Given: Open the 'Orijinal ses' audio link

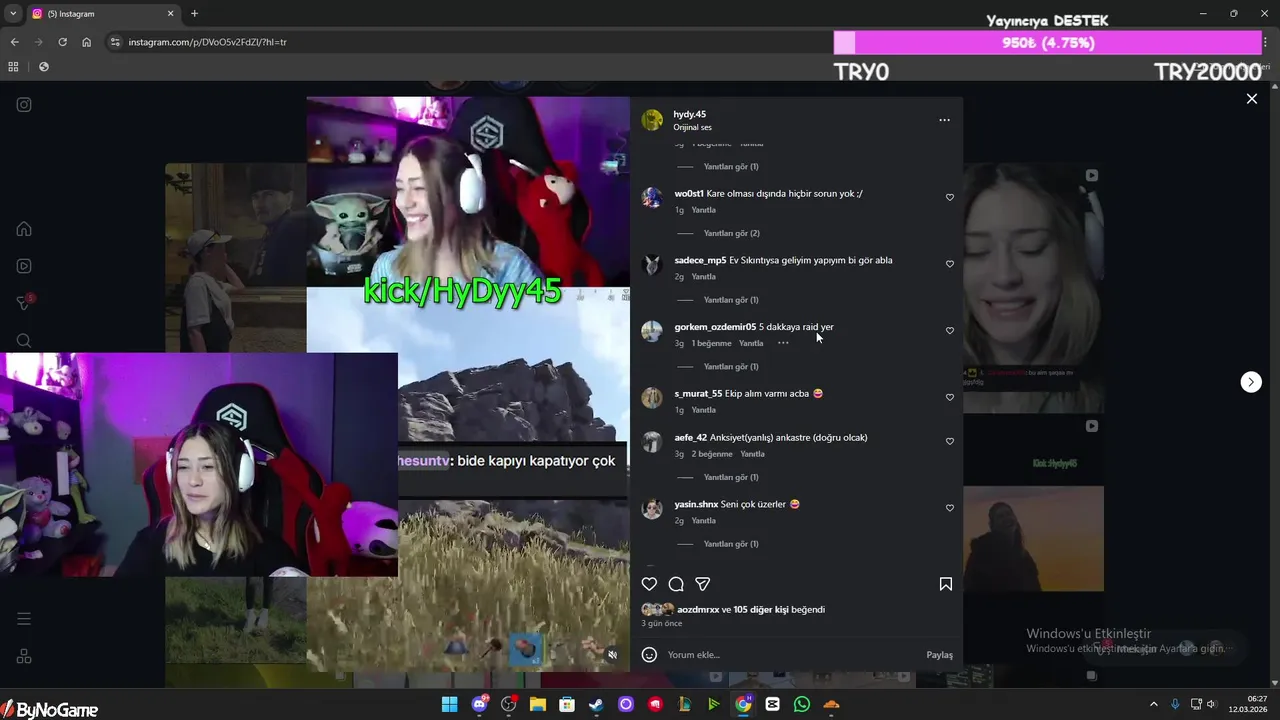Looking at the screenshot, I should click(693, 128).
